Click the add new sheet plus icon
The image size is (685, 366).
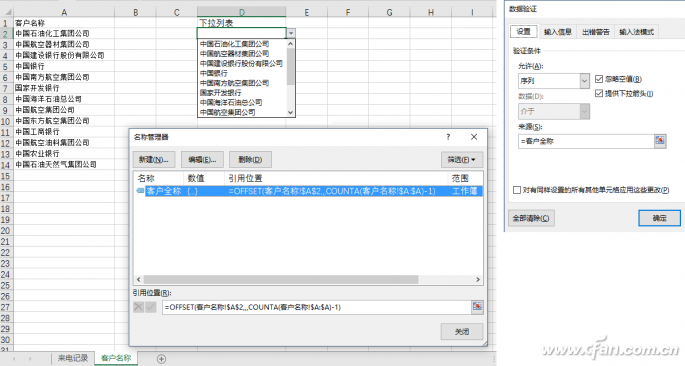tap(161, 359)
